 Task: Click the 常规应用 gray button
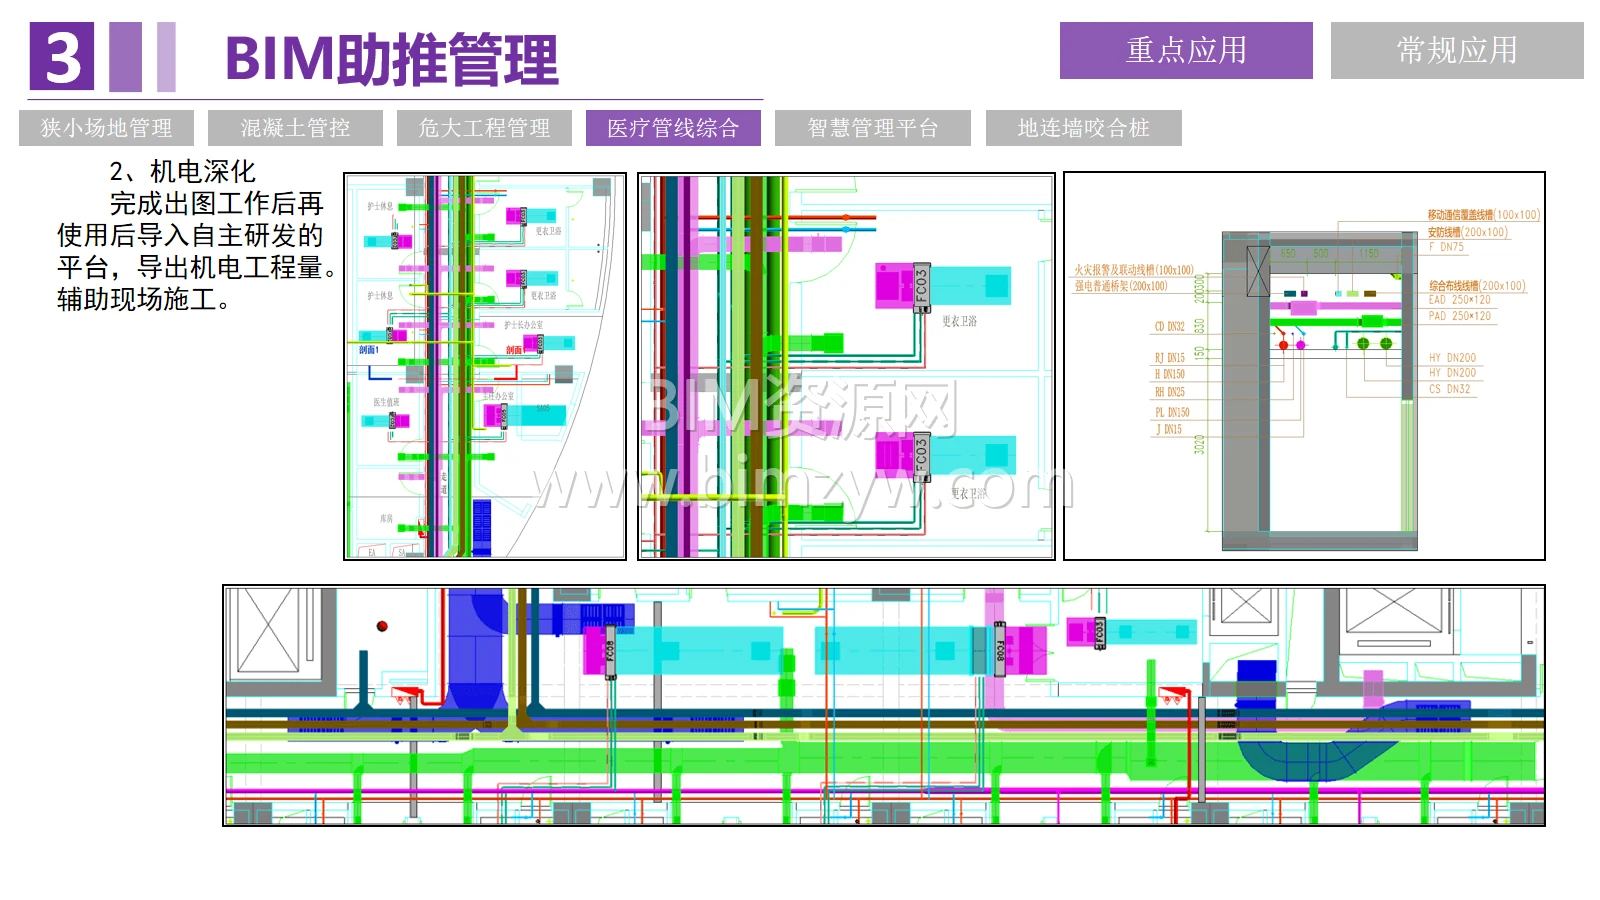1457,50
